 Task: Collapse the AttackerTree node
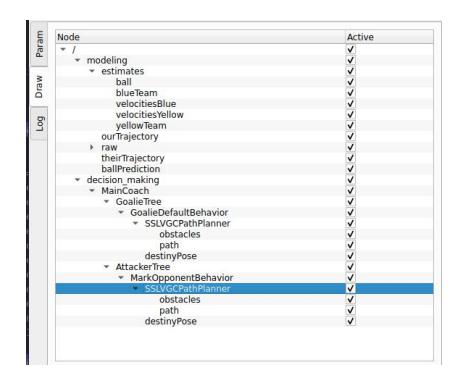coord(107,267)
